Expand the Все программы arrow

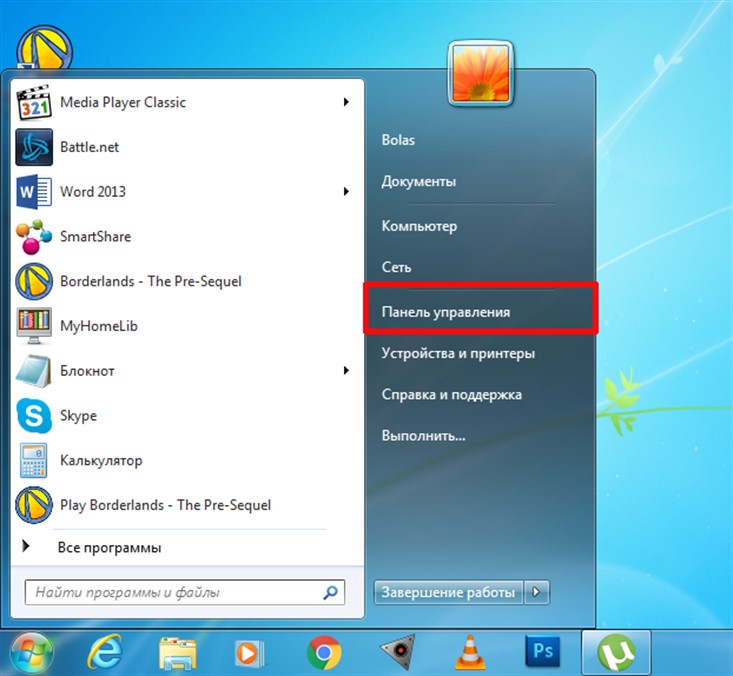(x=26, y=546)
